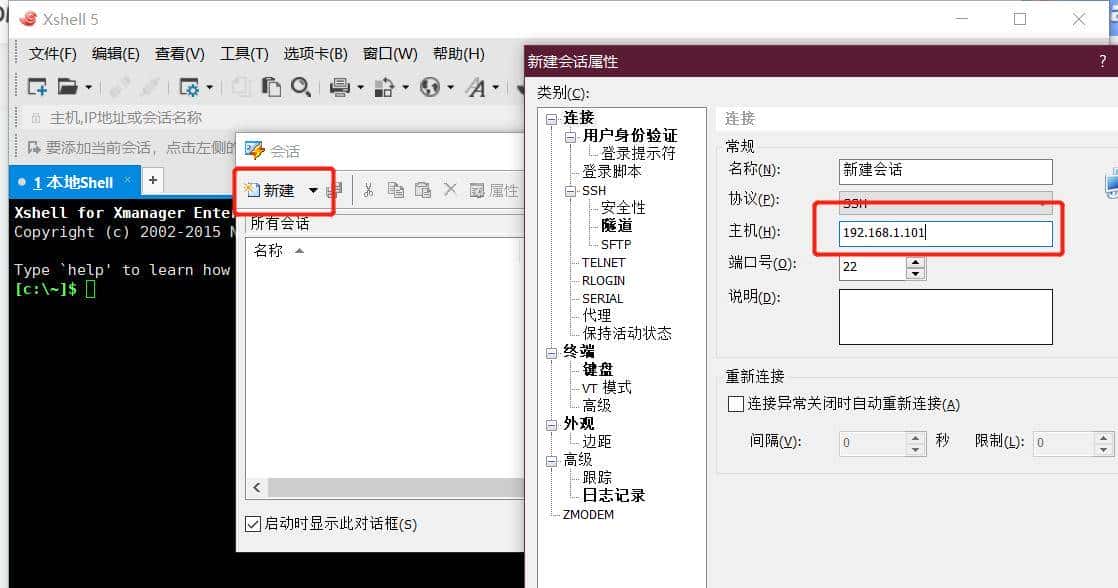Open the dropdown arrow beside the color scheme icon
The image size is (1118, 588).
(x=405, y=88)
